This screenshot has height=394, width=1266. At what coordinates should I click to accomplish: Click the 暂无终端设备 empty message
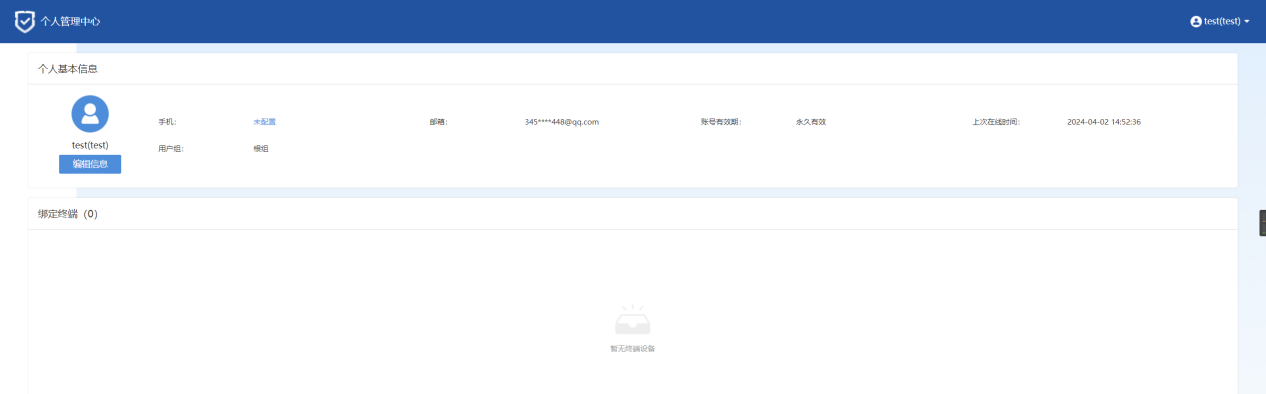click(632, 349)
